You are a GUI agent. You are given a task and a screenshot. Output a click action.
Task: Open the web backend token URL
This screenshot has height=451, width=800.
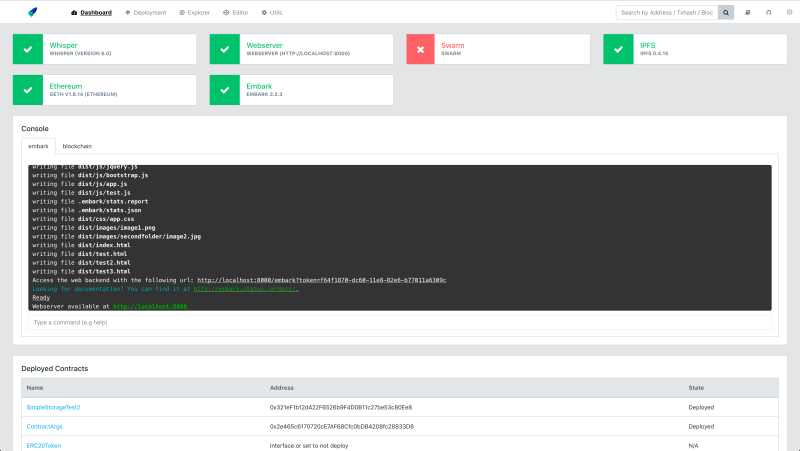321,280
